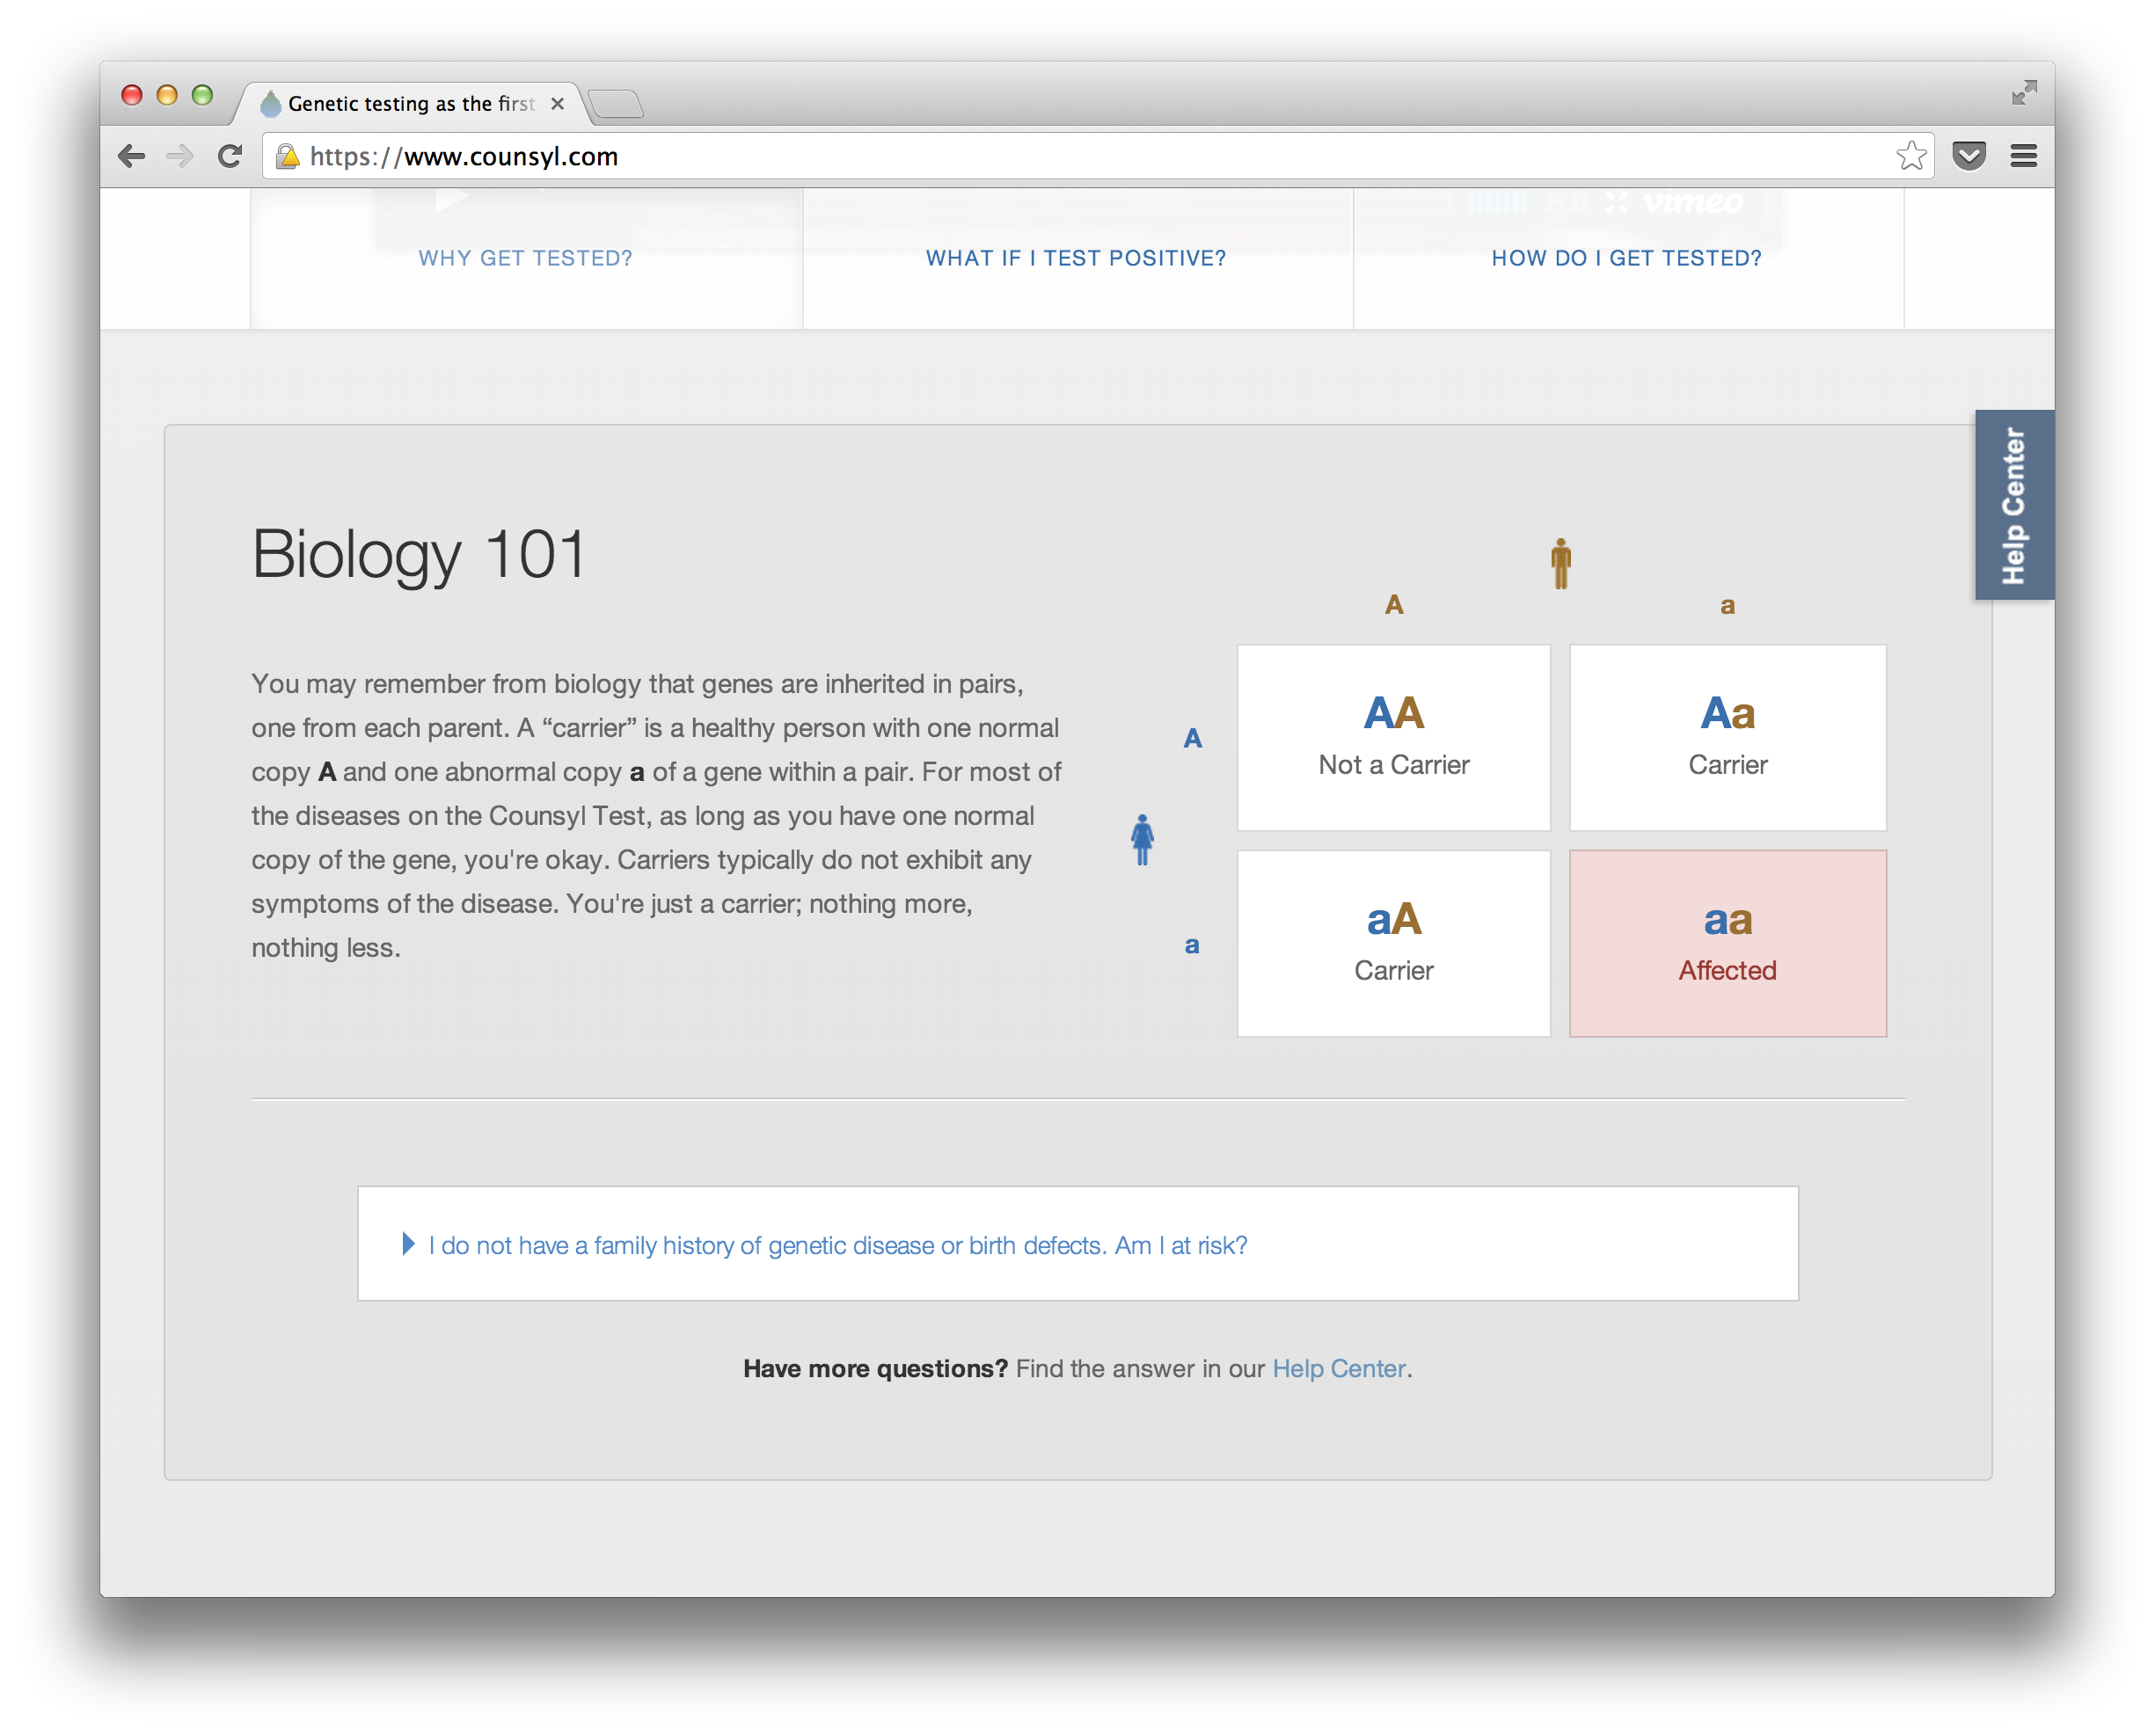The height and width of the screenshot is (1736, 2155).
Task: Select the AA Not a Carrier cell
Action: click(1393, 738)
